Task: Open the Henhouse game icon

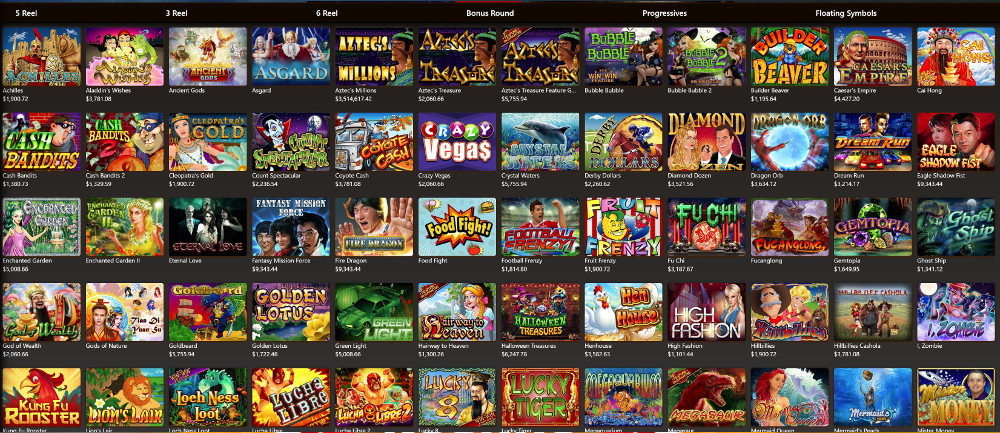Action: pos(624,312)
